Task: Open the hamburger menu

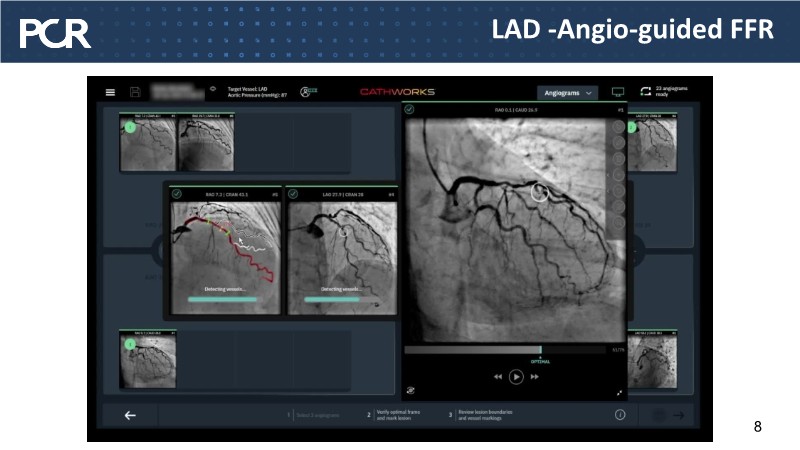Action: pos(110,92)
